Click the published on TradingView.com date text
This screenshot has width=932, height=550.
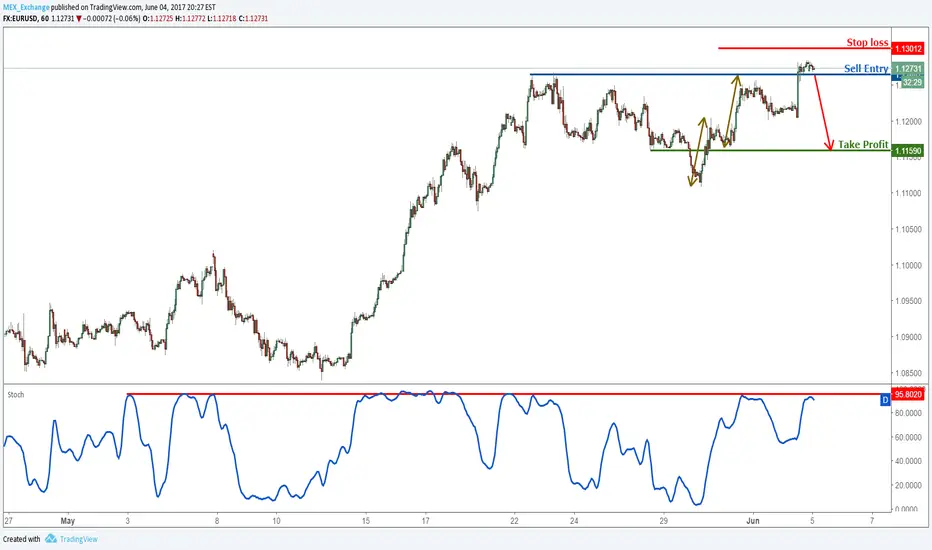(x=134, y=8)
